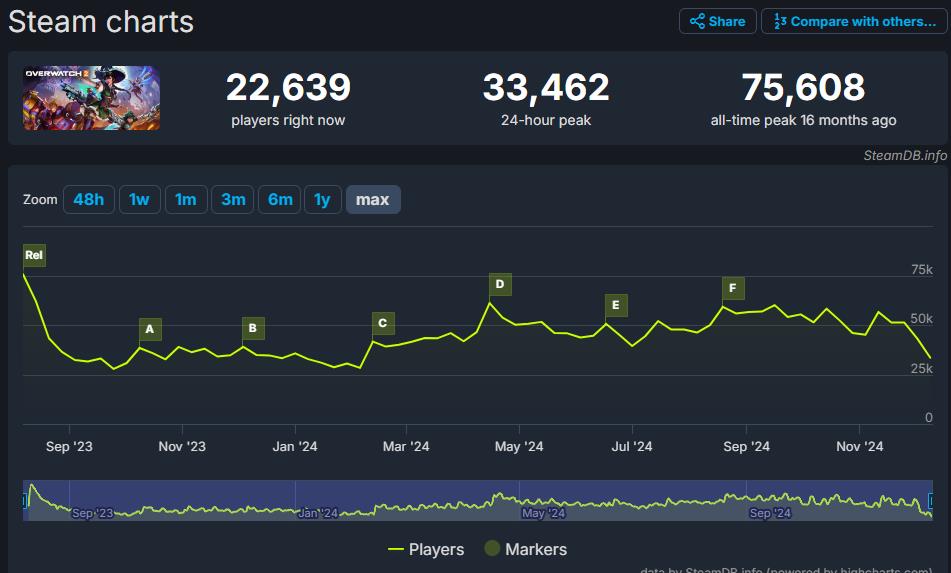Toggle the Markers series in legend

point(525,549)
